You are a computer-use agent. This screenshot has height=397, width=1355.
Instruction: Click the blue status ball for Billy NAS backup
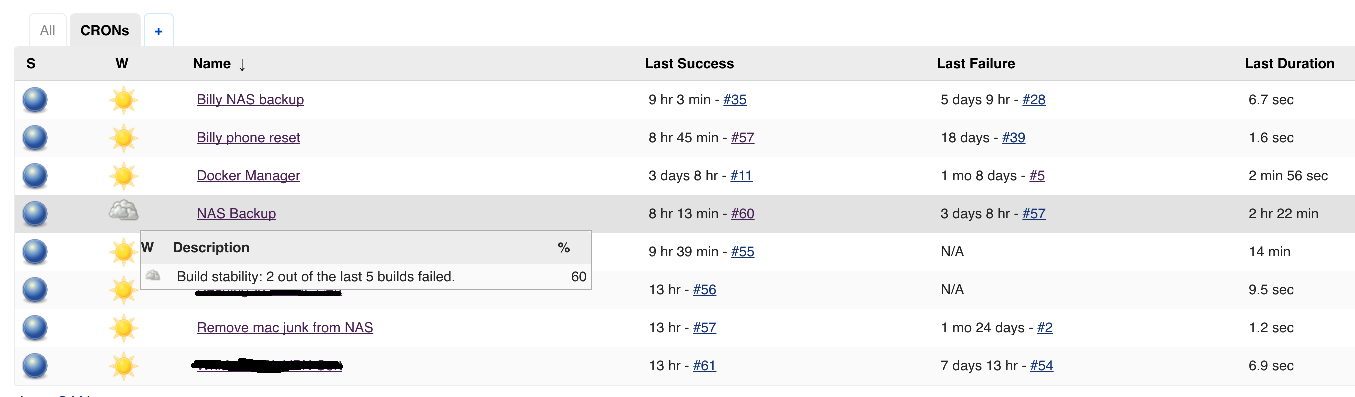(35, 100)
